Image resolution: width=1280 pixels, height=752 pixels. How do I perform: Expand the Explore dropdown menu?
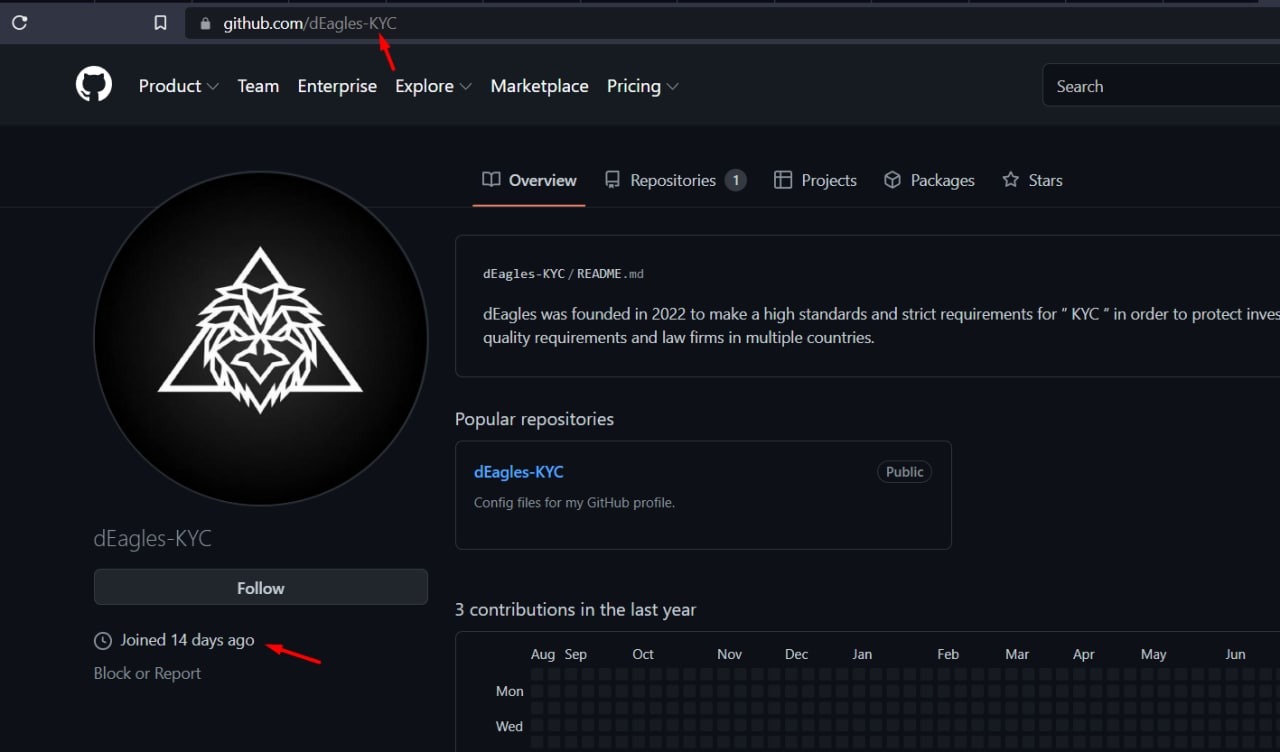[x=433, y=86]
